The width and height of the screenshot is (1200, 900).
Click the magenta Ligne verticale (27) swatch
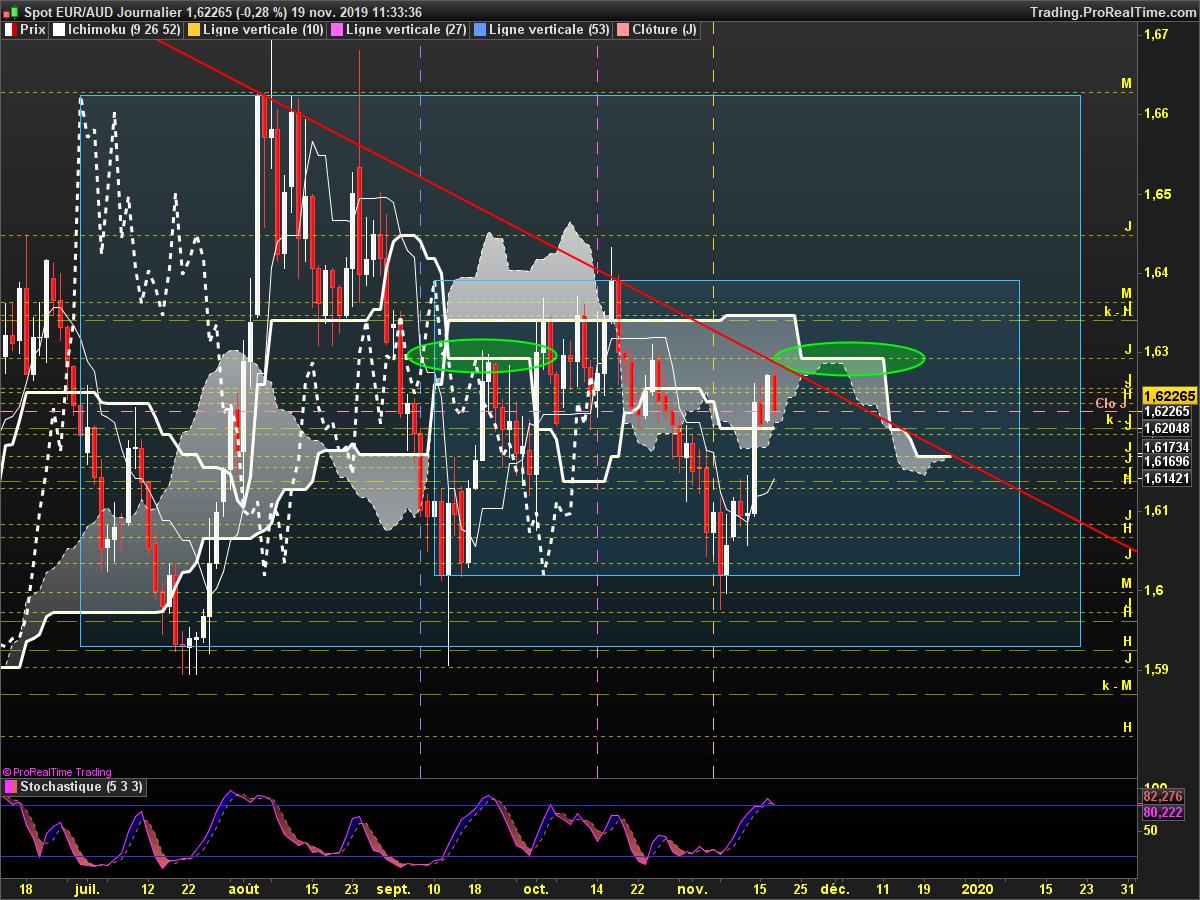[336, 30]
